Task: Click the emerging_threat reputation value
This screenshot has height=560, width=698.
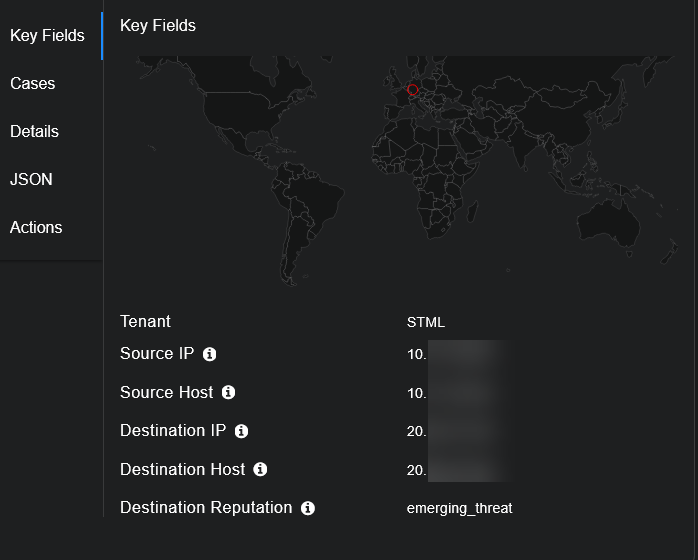Action: point(459,508)
